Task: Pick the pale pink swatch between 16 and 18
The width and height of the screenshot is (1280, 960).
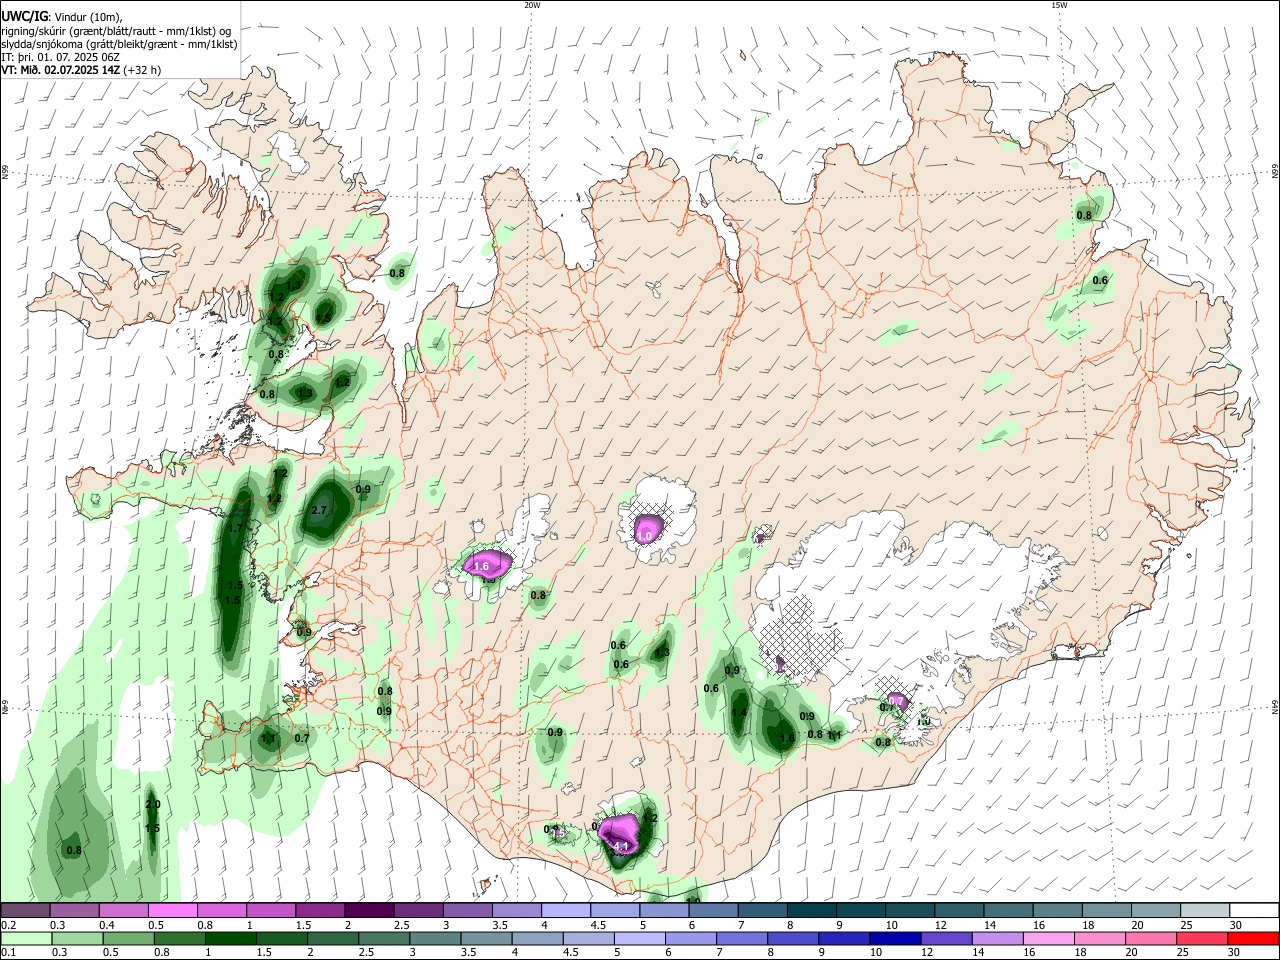Action: (1048, 938)
